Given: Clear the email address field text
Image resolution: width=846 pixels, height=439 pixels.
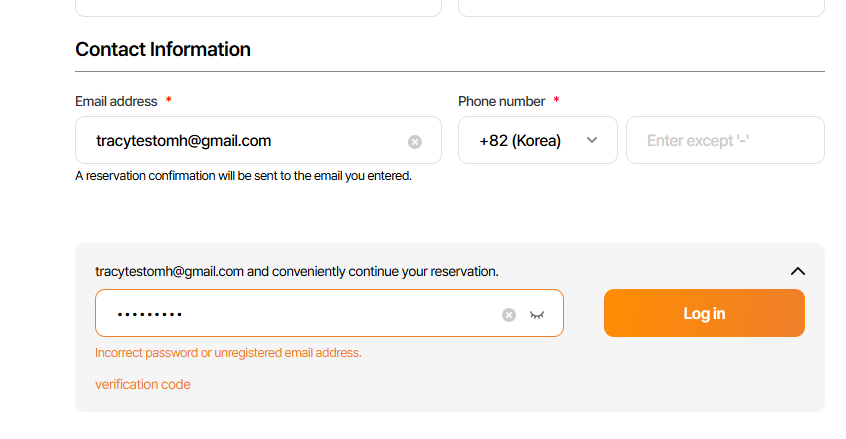Looking at the screenshot, I should (415, 142).
